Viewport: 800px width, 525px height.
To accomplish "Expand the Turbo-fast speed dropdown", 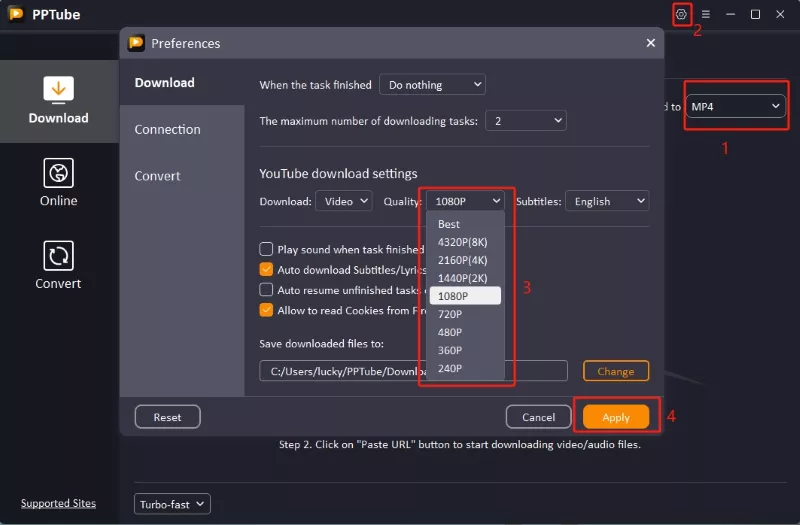I will click(x=172, y=504).
